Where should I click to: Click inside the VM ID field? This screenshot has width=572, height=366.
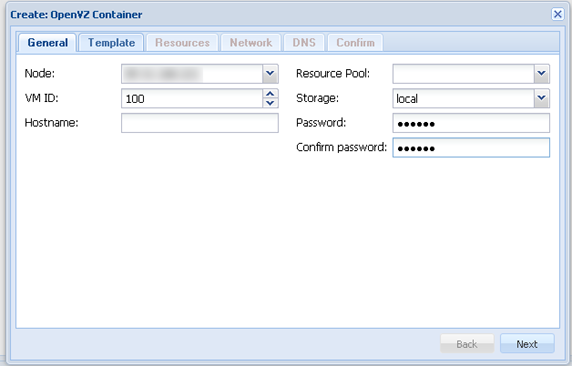click(192, 99)
